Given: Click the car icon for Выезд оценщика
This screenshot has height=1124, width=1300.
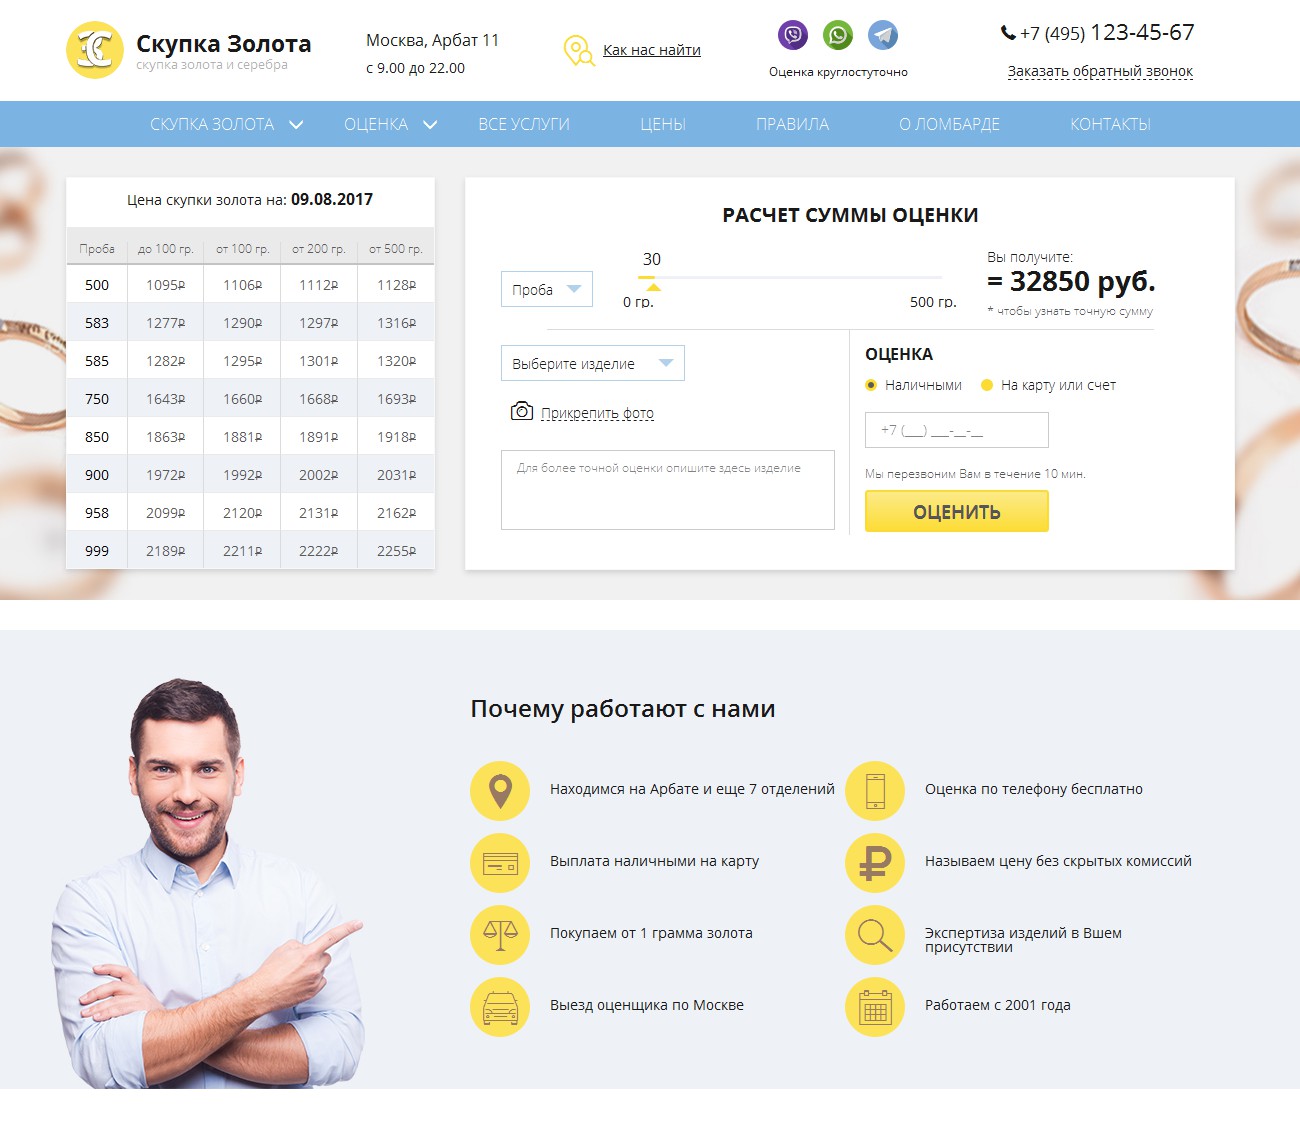Looking at the screenshot, I should (500, 1006).
